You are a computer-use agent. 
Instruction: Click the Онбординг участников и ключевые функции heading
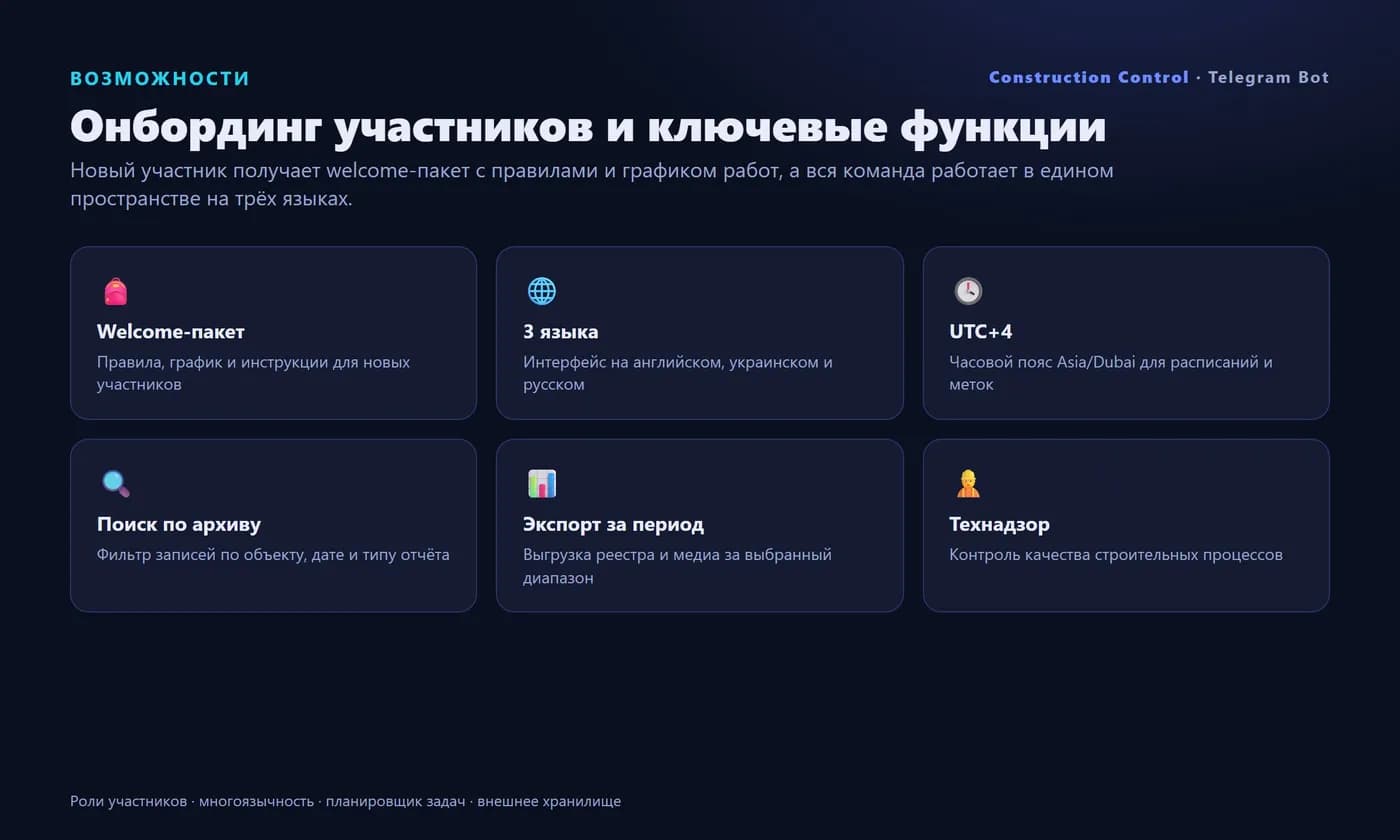[x=588, y=127]
